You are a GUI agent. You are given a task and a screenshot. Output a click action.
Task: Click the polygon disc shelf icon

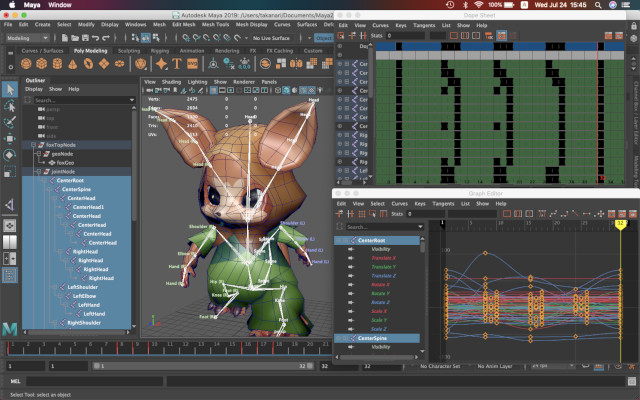[x=119, y=64]
